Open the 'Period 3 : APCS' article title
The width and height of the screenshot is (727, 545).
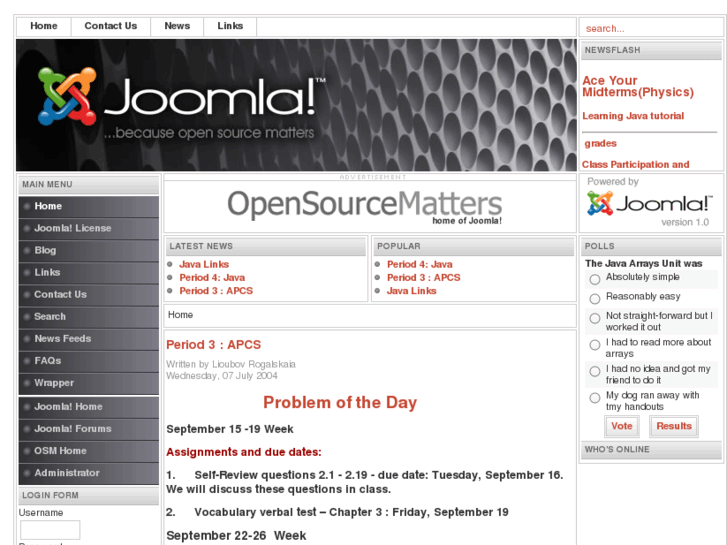click(214, 345)
